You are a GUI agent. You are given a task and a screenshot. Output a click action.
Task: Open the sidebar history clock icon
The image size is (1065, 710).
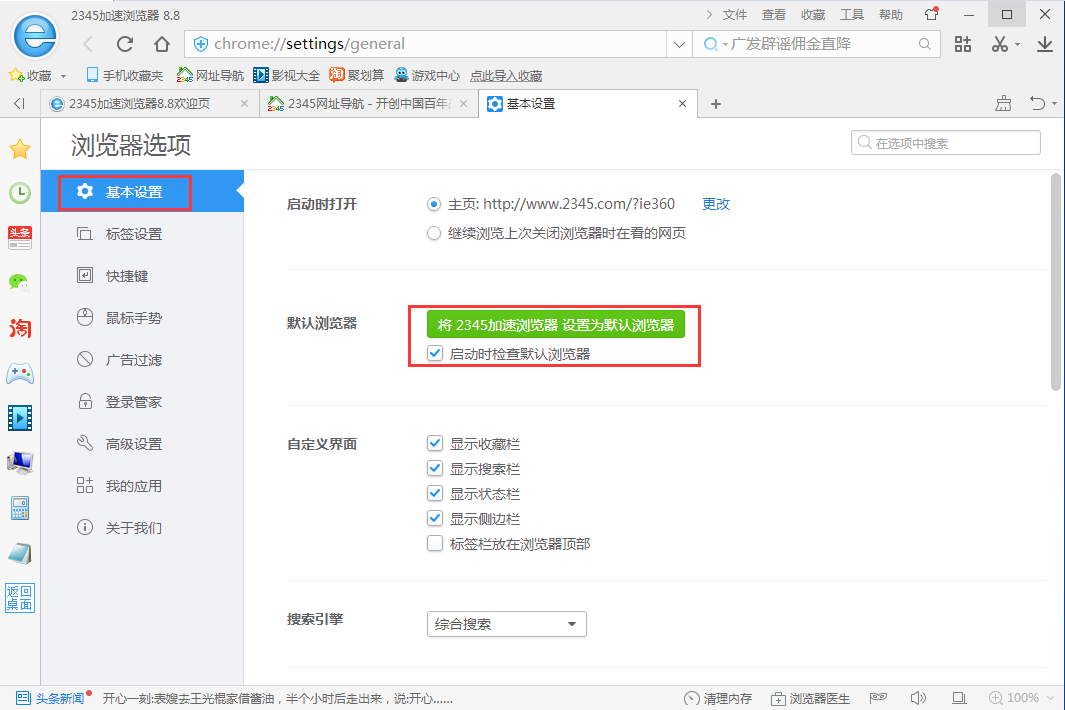pyautogui.click(x=20, y=193)
